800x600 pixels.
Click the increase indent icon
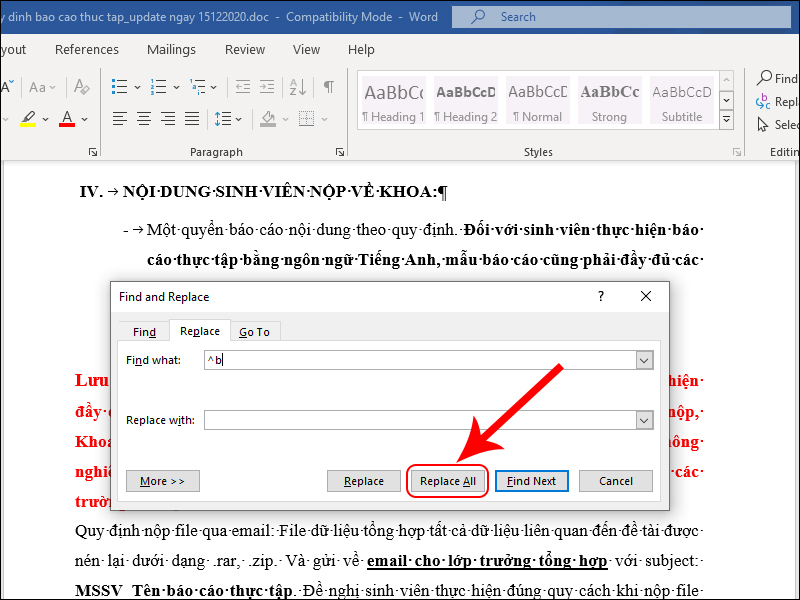click(x=265, y=87)
